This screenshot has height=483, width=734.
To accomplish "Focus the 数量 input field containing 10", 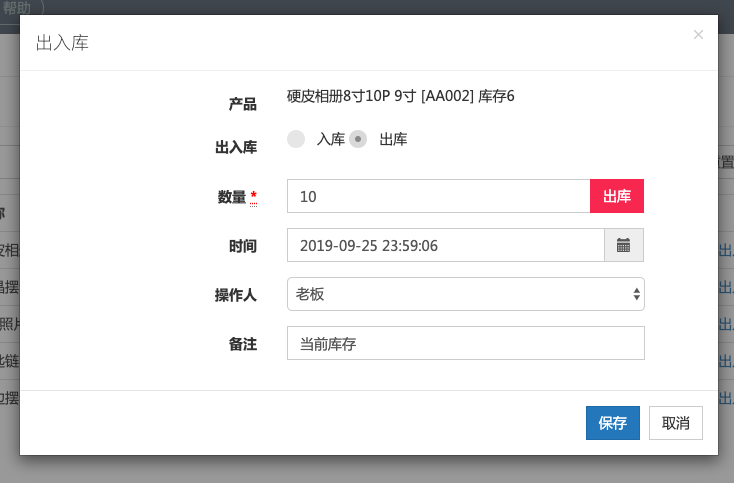I will click(438, 196).
